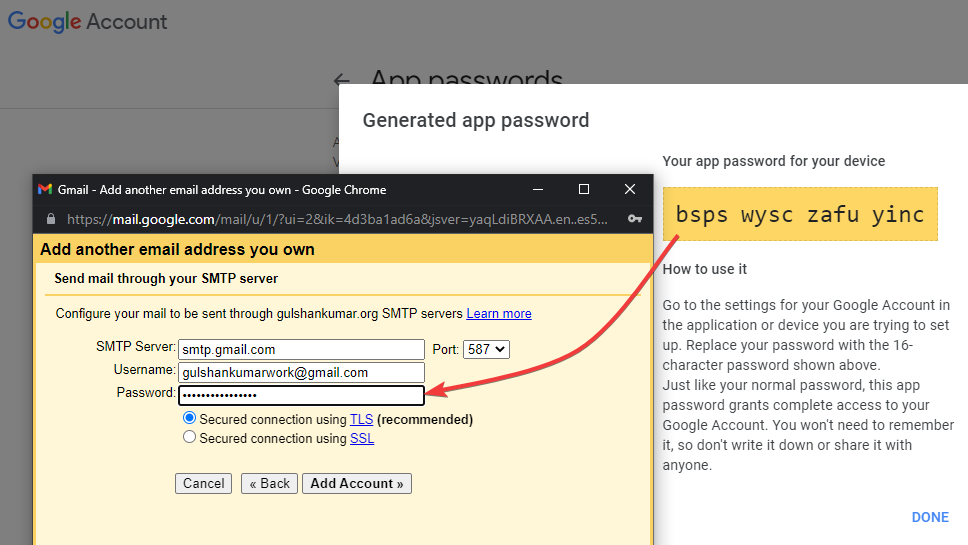Maximize the Gmail popup window

(x=583, y=189)
